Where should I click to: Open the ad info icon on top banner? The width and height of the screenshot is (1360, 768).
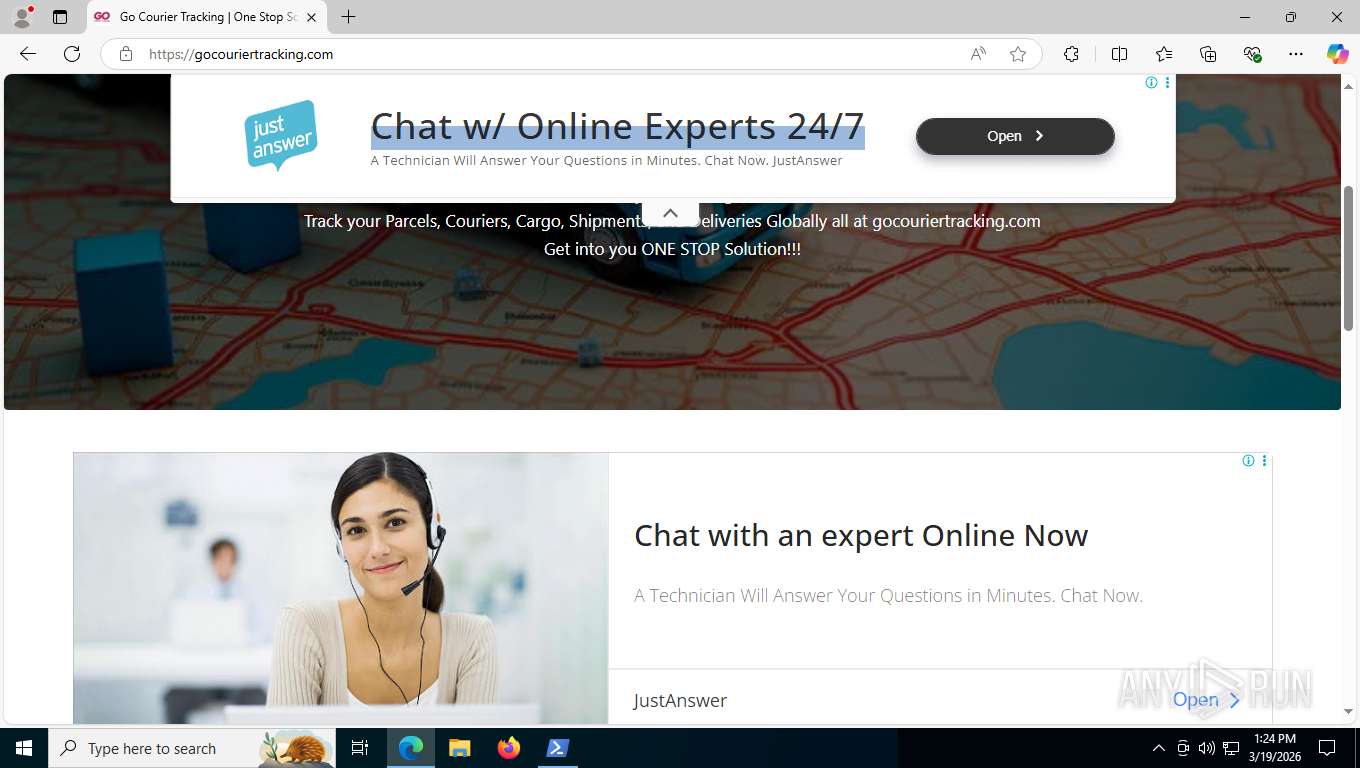pos(1151,83)
